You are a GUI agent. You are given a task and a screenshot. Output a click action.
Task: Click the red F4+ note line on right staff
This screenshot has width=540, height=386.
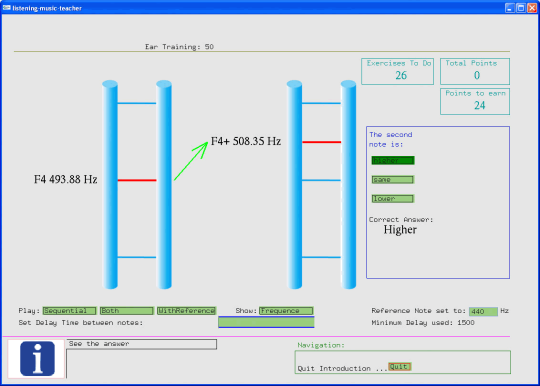321,142
